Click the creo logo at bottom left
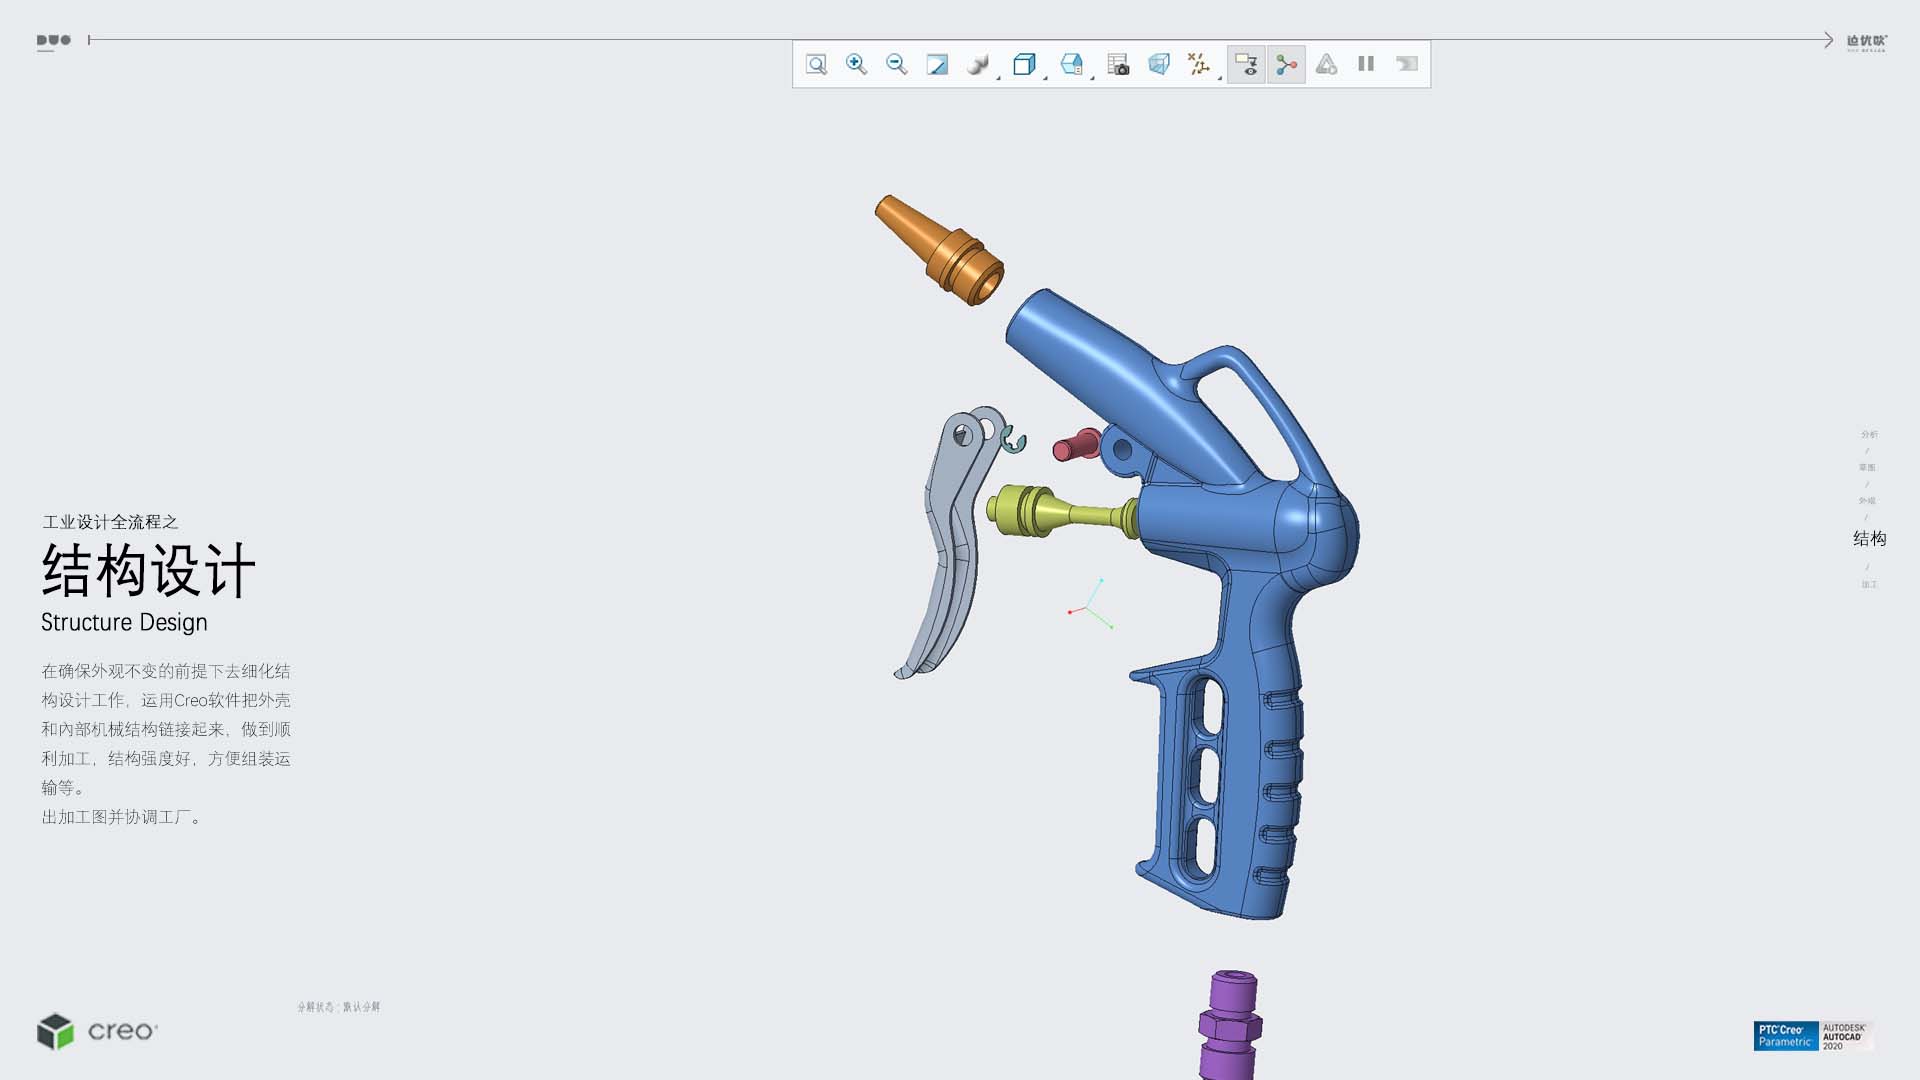This screenshot has height=1080, width=1920. click(x=98, y=1031)
